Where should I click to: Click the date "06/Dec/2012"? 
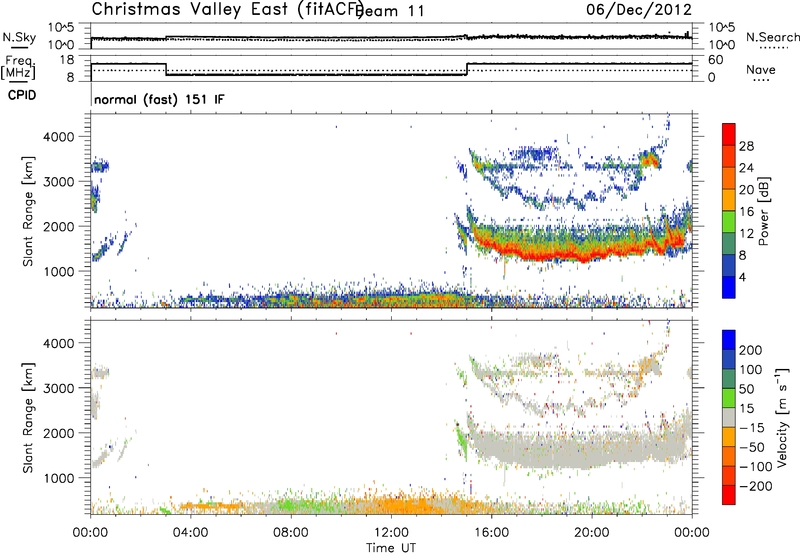pos(638,9)
